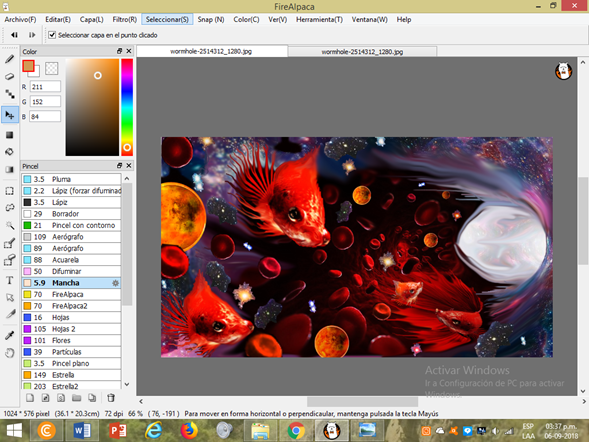Click the G value field showing 152
The height and width of the screenshot is (442, 589).
click(x=45, y=101)
